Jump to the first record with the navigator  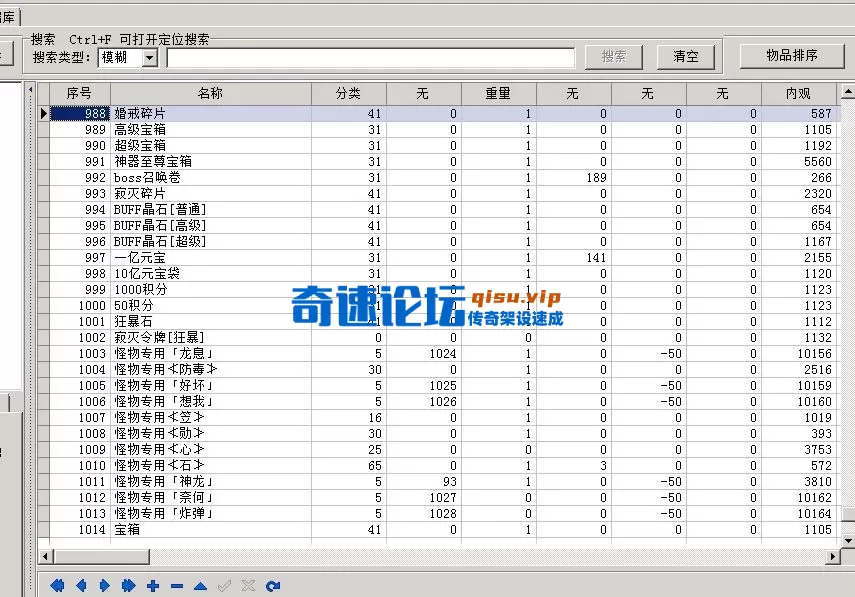click(x=57, y=585)
